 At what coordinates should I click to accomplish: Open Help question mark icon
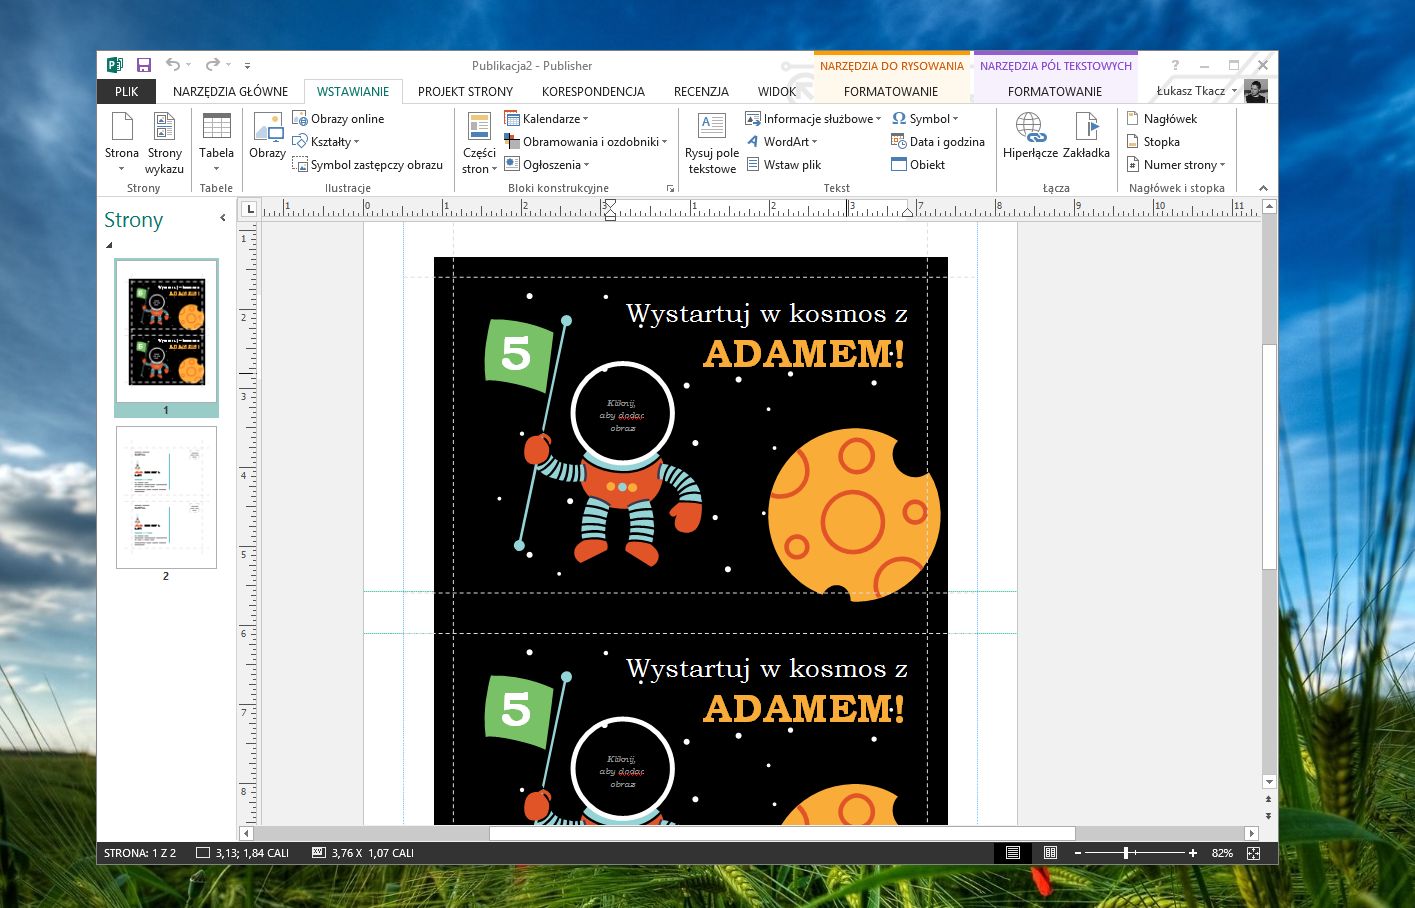coord(1175,65)
